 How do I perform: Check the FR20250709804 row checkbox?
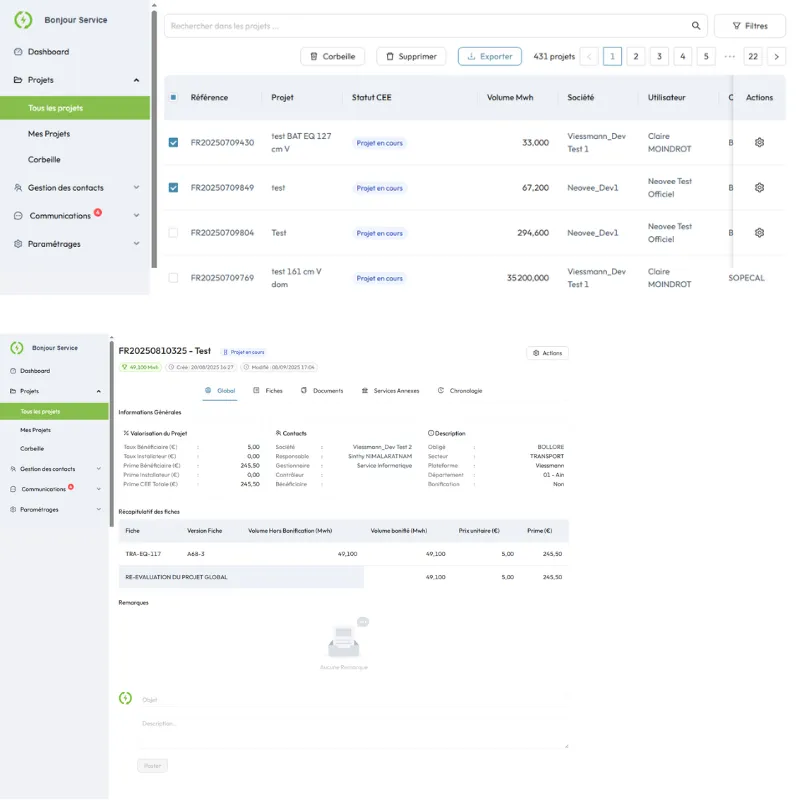point(175,232)
